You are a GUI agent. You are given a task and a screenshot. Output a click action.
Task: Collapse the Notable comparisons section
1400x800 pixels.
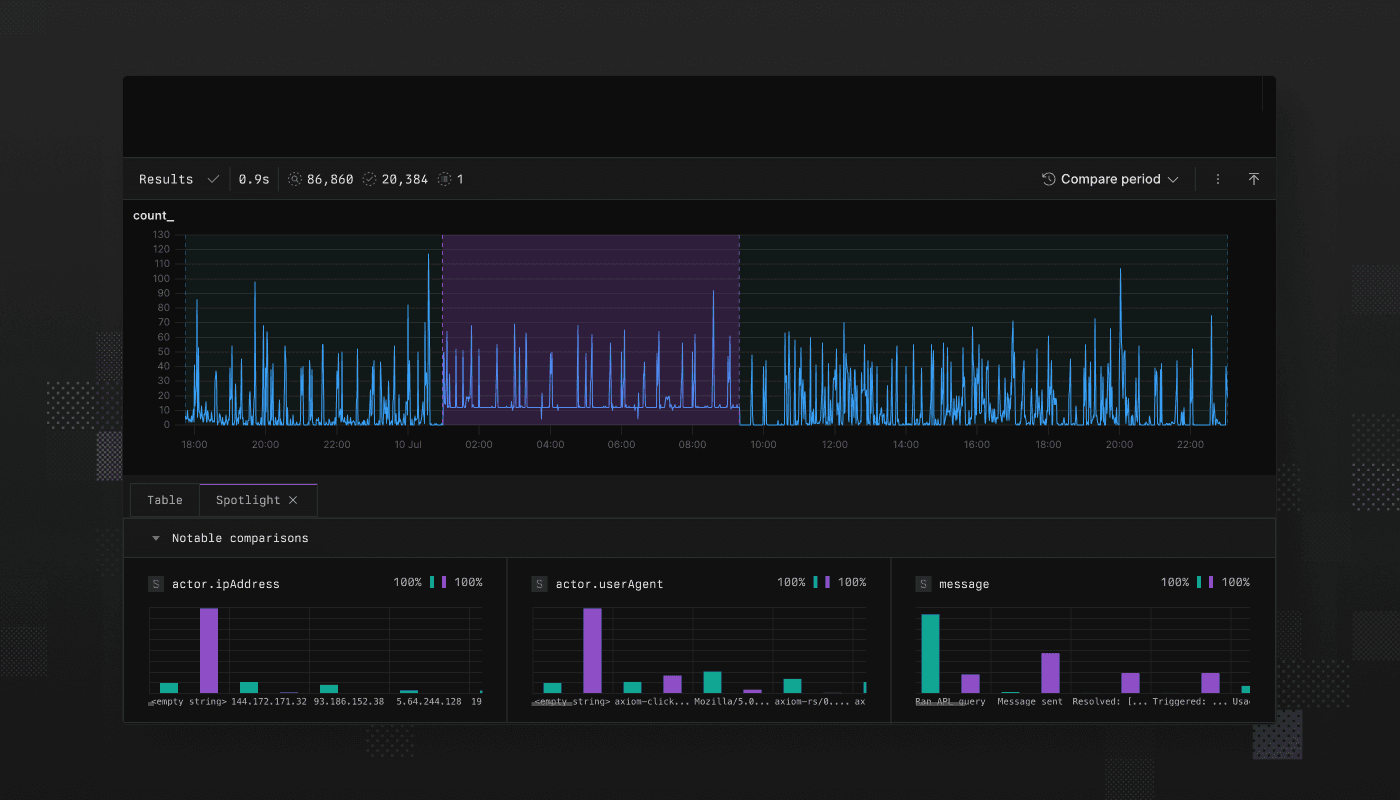pos(155,537)
